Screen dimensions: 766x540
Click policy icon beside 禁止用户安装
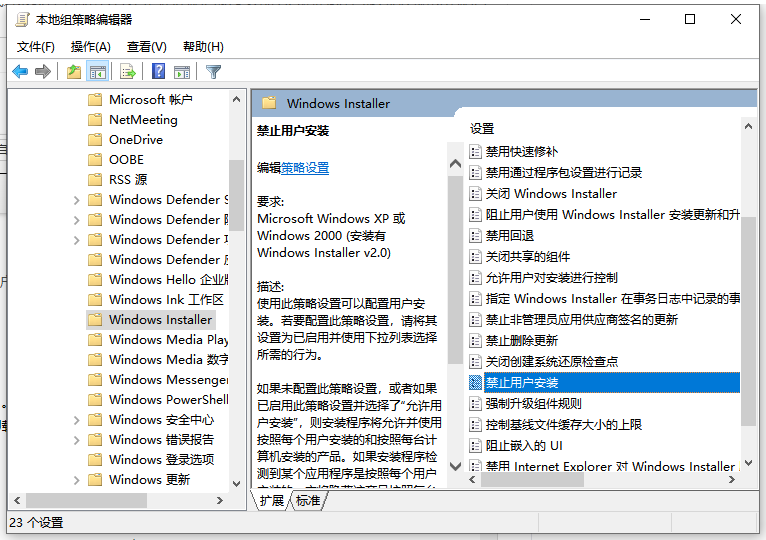475,383
